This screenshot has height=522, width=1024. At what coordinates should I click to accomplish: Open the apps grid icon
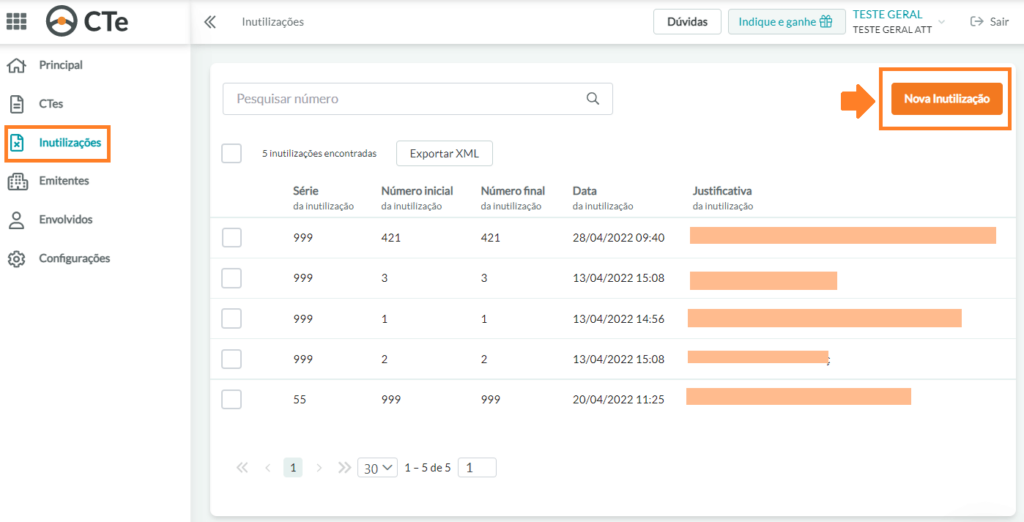[x=16, y=22]
